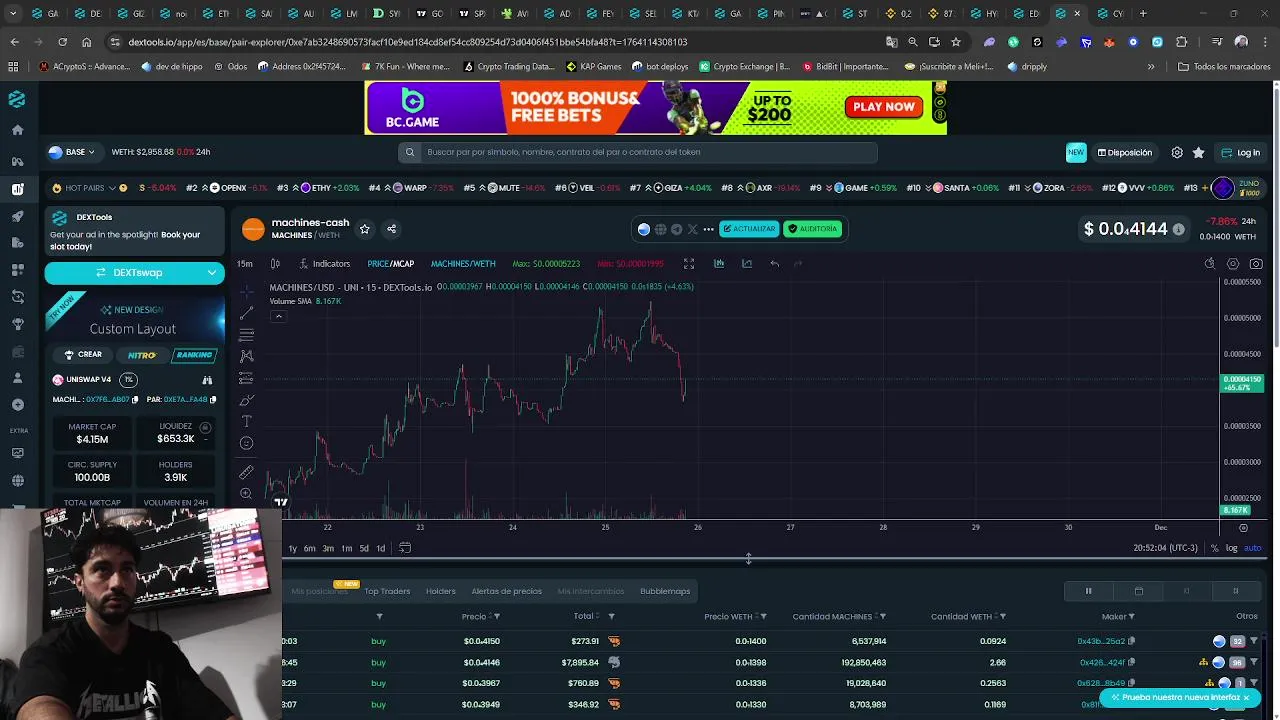Filter trades by Cantidad MACHINES column

pyautogui.click(x=883, y=617)
